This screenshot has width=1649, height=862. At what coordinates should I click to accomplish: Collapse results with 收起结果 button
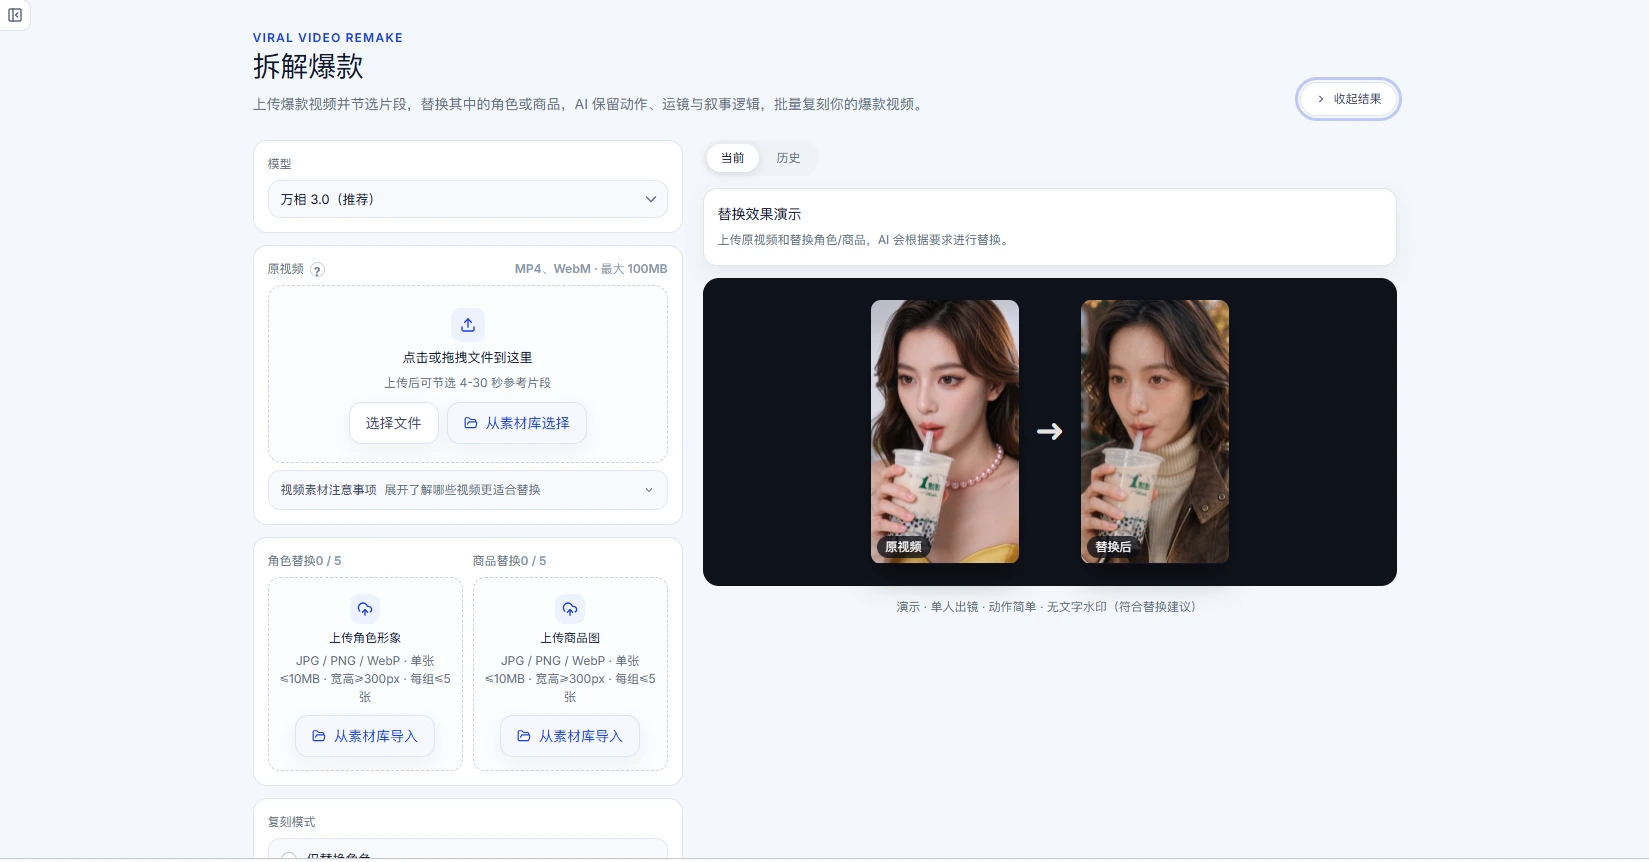(1348, 99)
